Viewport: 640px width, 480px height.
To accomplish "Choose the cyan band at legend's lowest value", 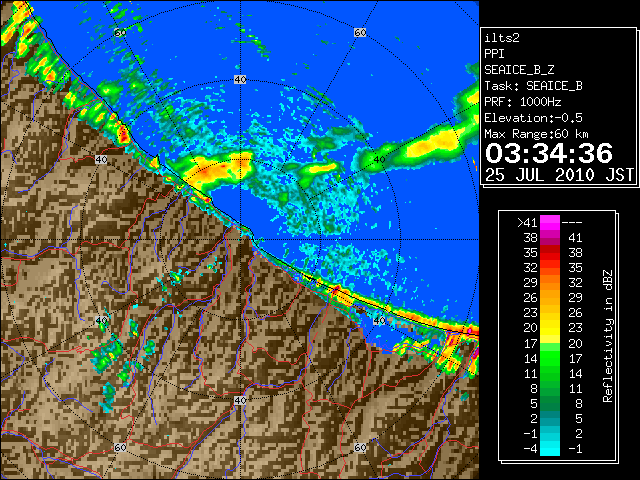I will tap(550, 448).
